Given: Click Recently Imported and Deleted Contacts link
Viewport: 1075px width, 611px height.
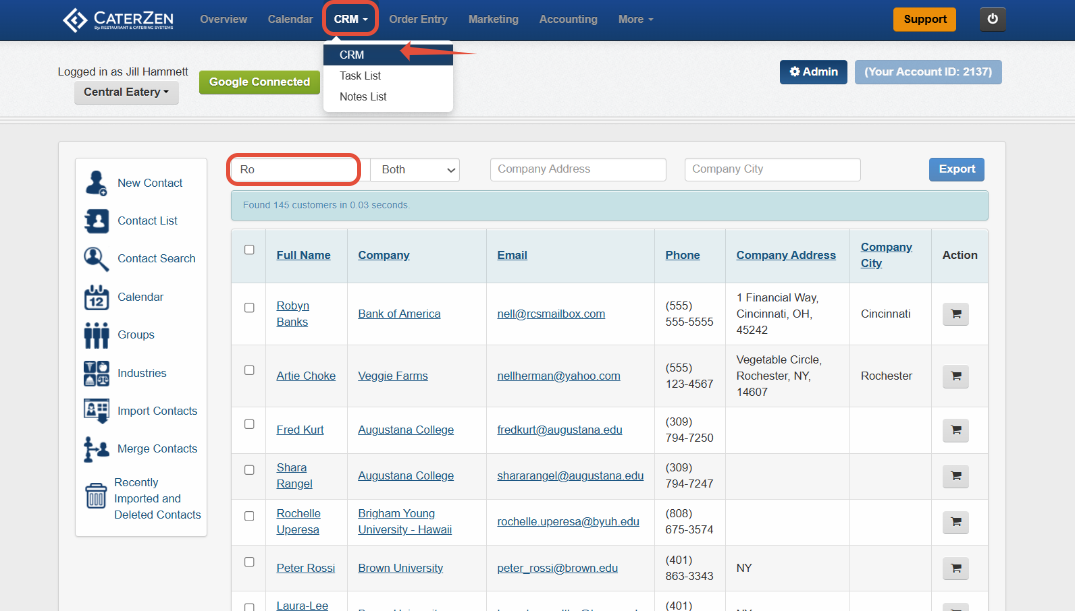Looking at the screenshot, I should click(158, 499).
